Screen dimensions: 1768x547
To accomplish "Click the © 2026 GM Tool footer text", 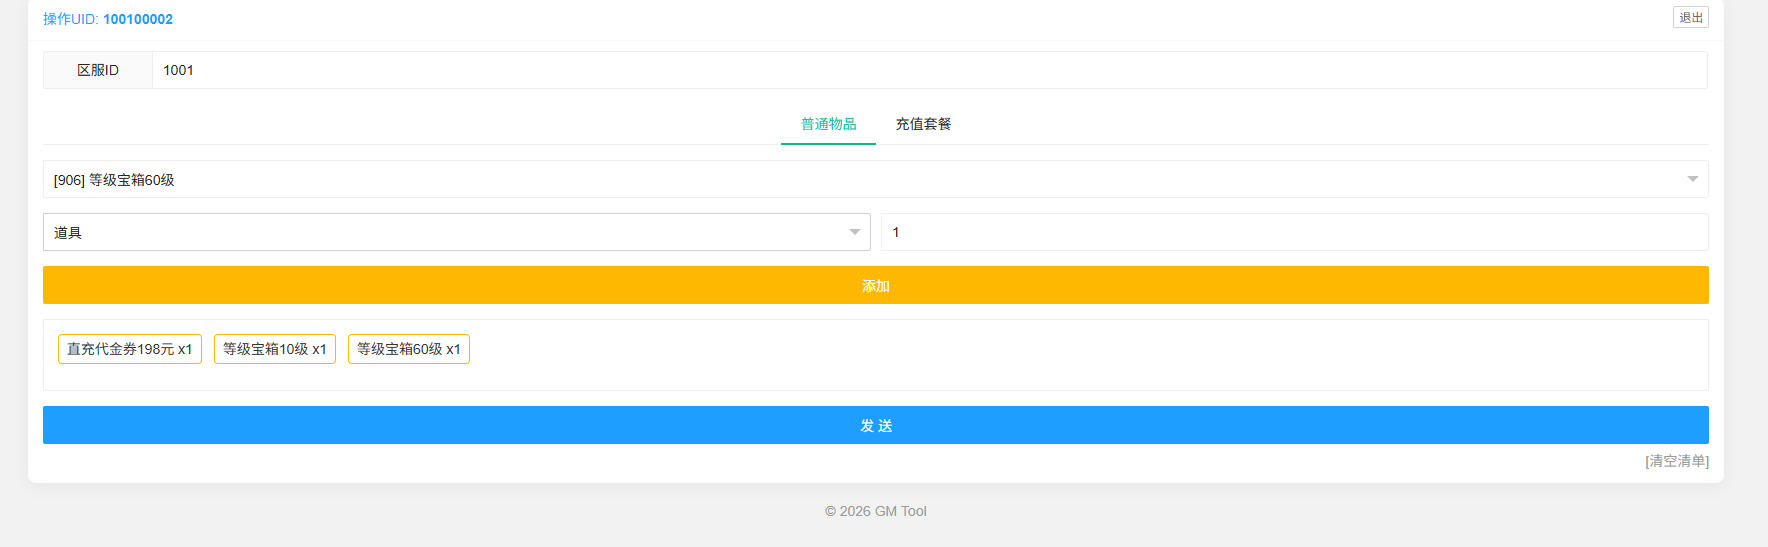I will 875,511.
